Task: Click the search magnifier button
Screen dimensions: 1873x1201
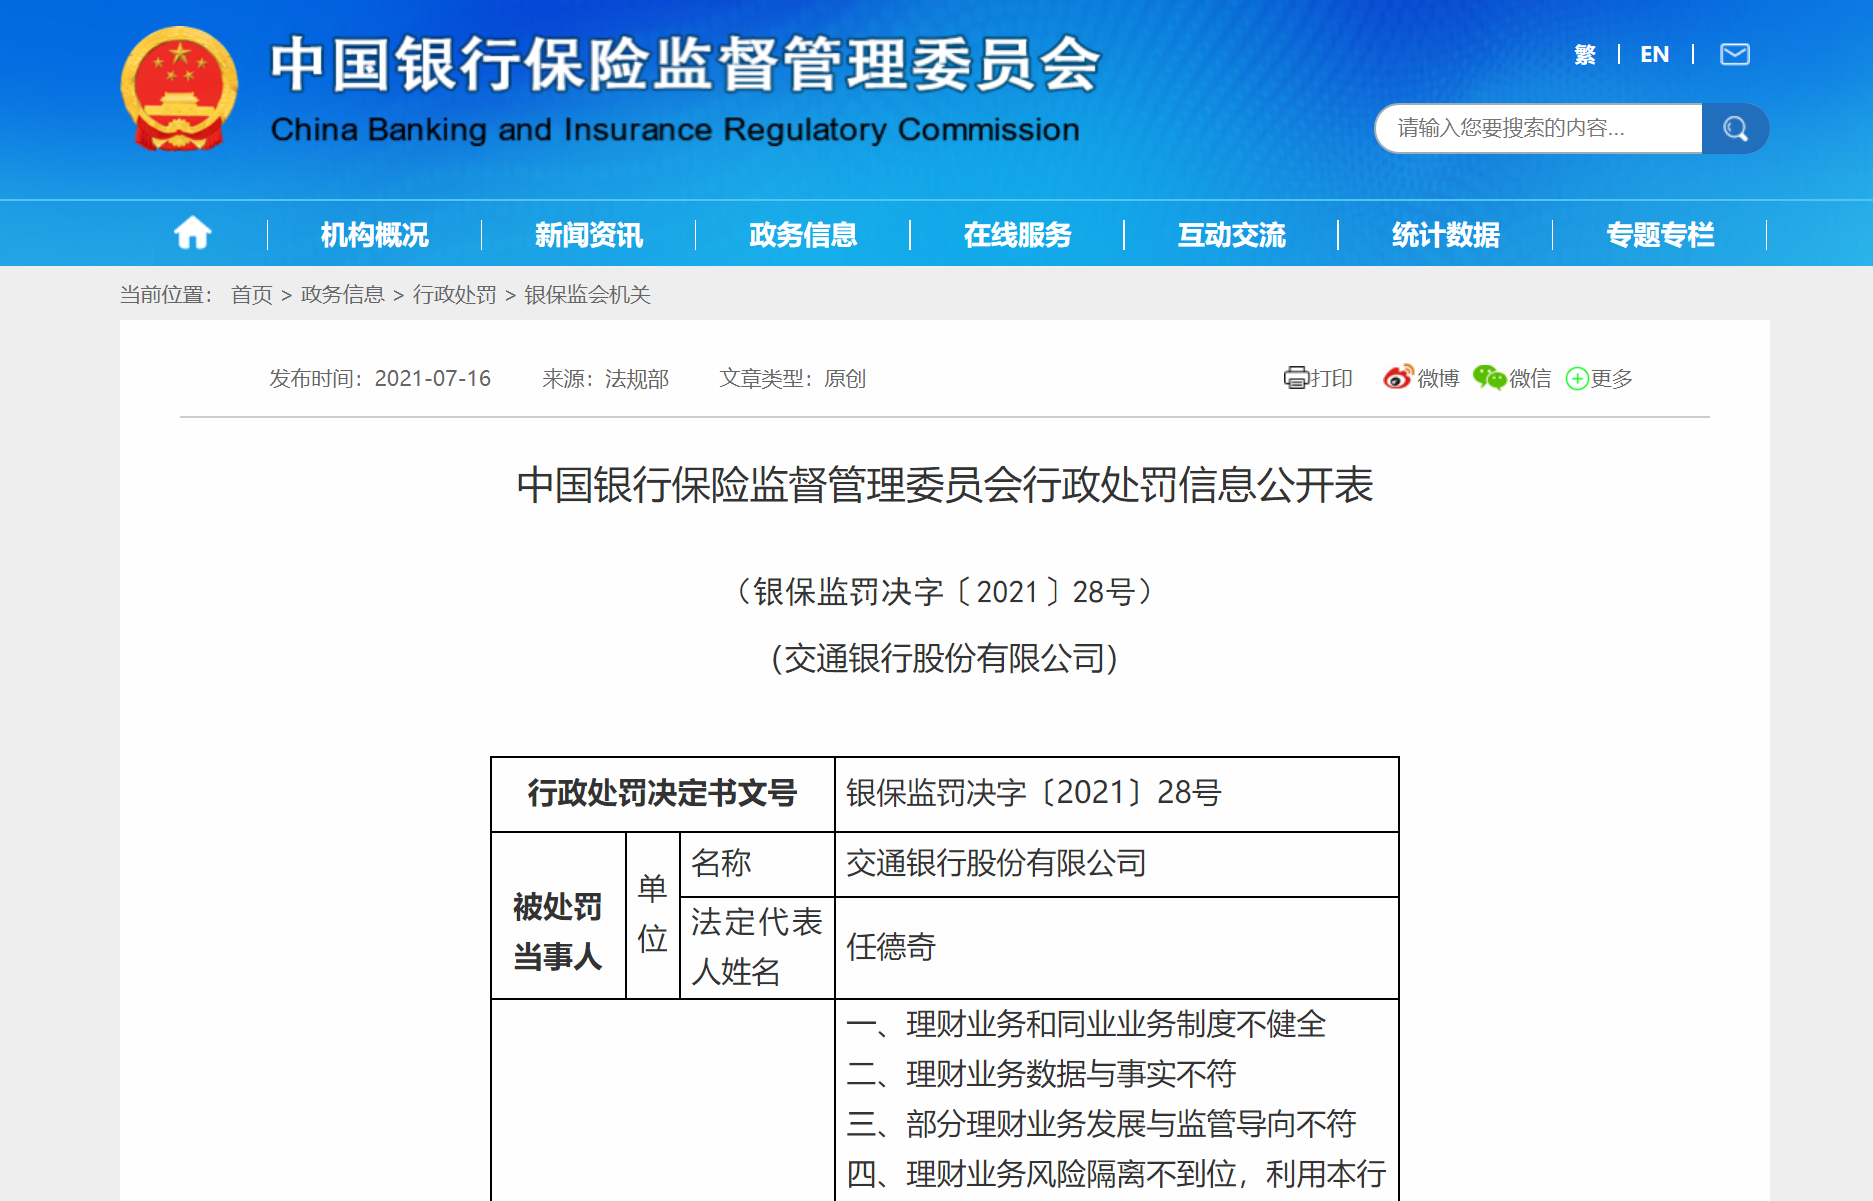Action: 1736,128
